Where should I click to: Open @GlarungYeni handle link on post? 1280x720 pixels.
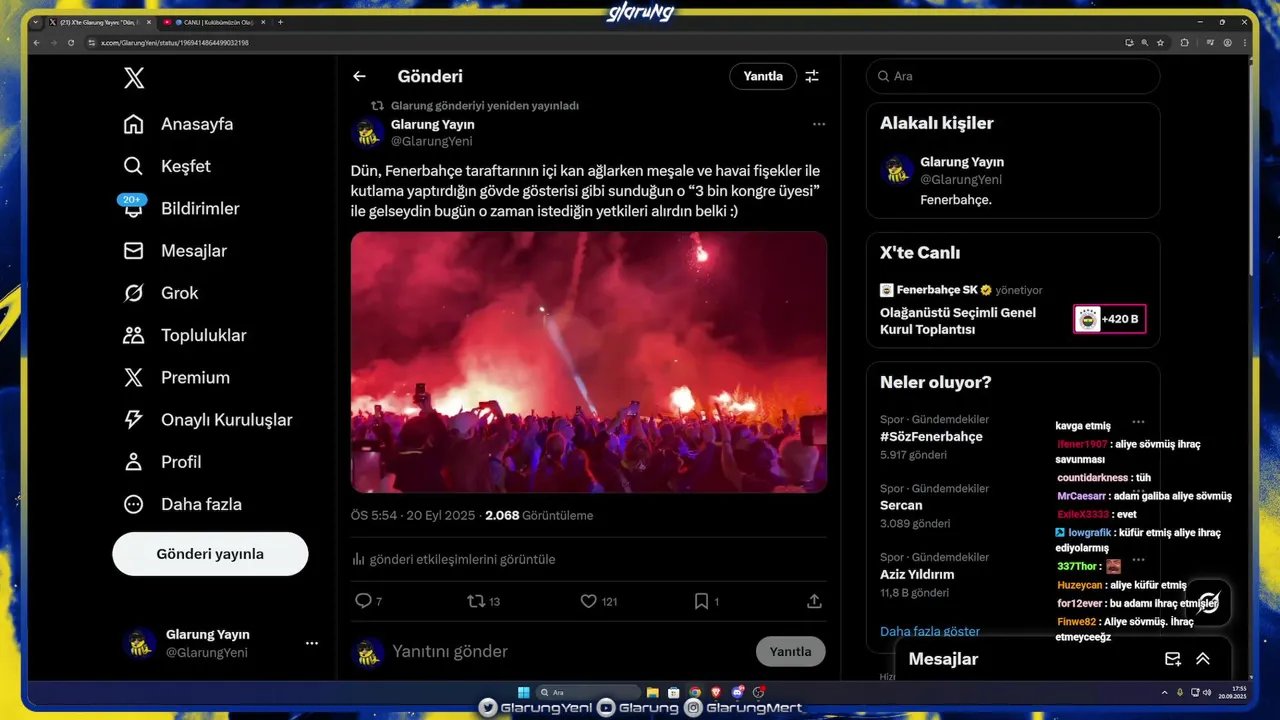tap(432, 141)
